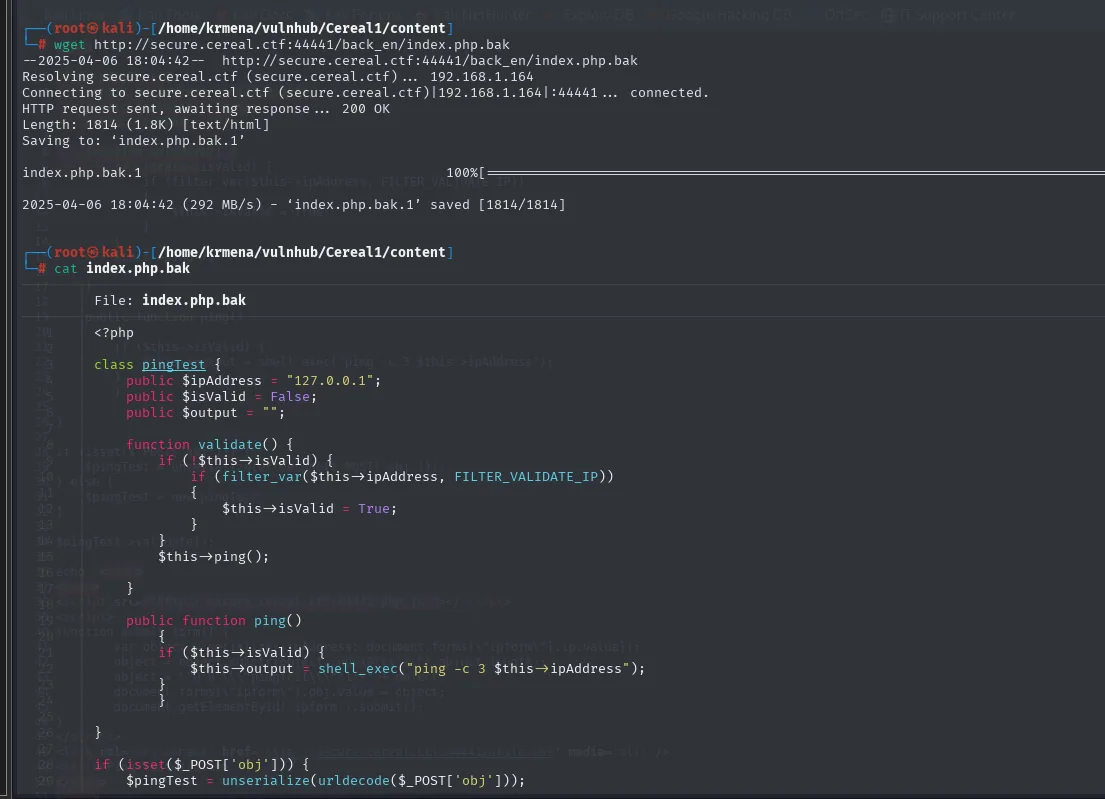The width and height of the screenshot is (1105, 799).
Task: Click the timestamp --2025-04-06 18:04:42--
Action: [113, 61]
